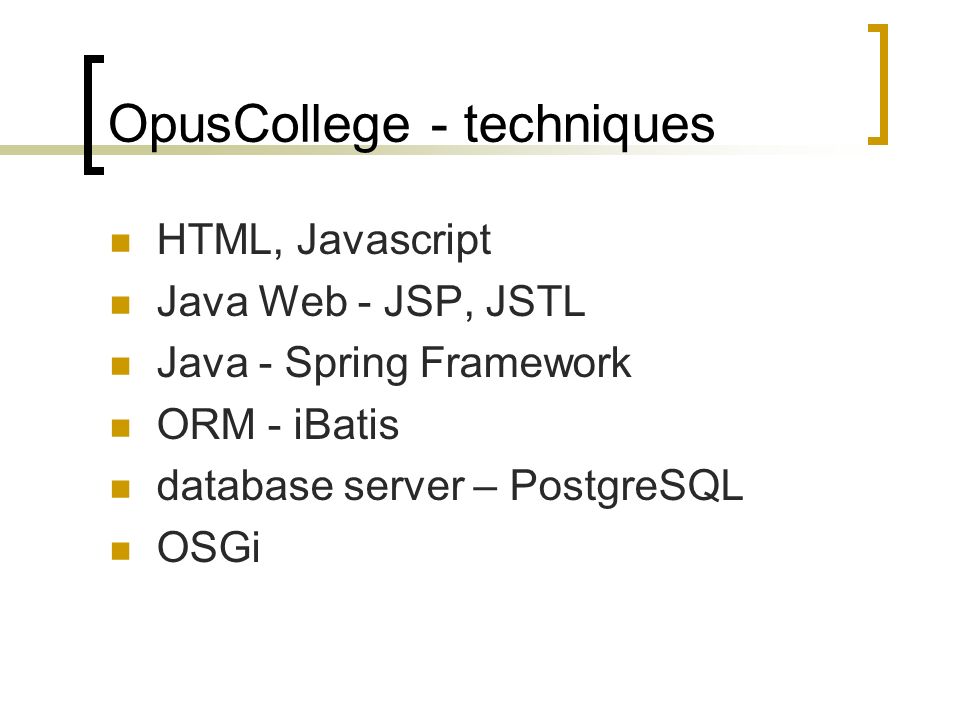Click the OSGi bullet text
The width and height of the screenshot is (960, 720).
pos(209,547)
